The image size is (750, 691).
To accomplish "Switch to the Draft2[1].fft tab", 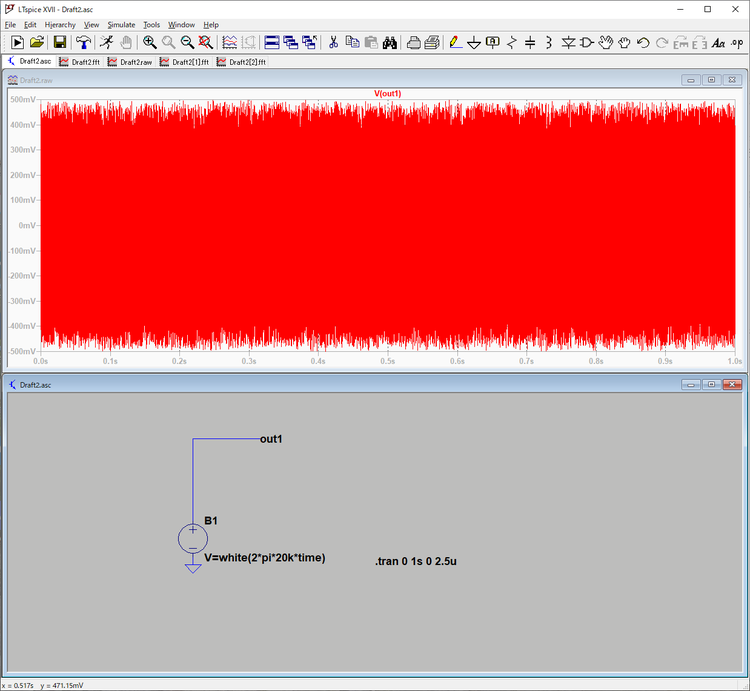I will 185,62.
